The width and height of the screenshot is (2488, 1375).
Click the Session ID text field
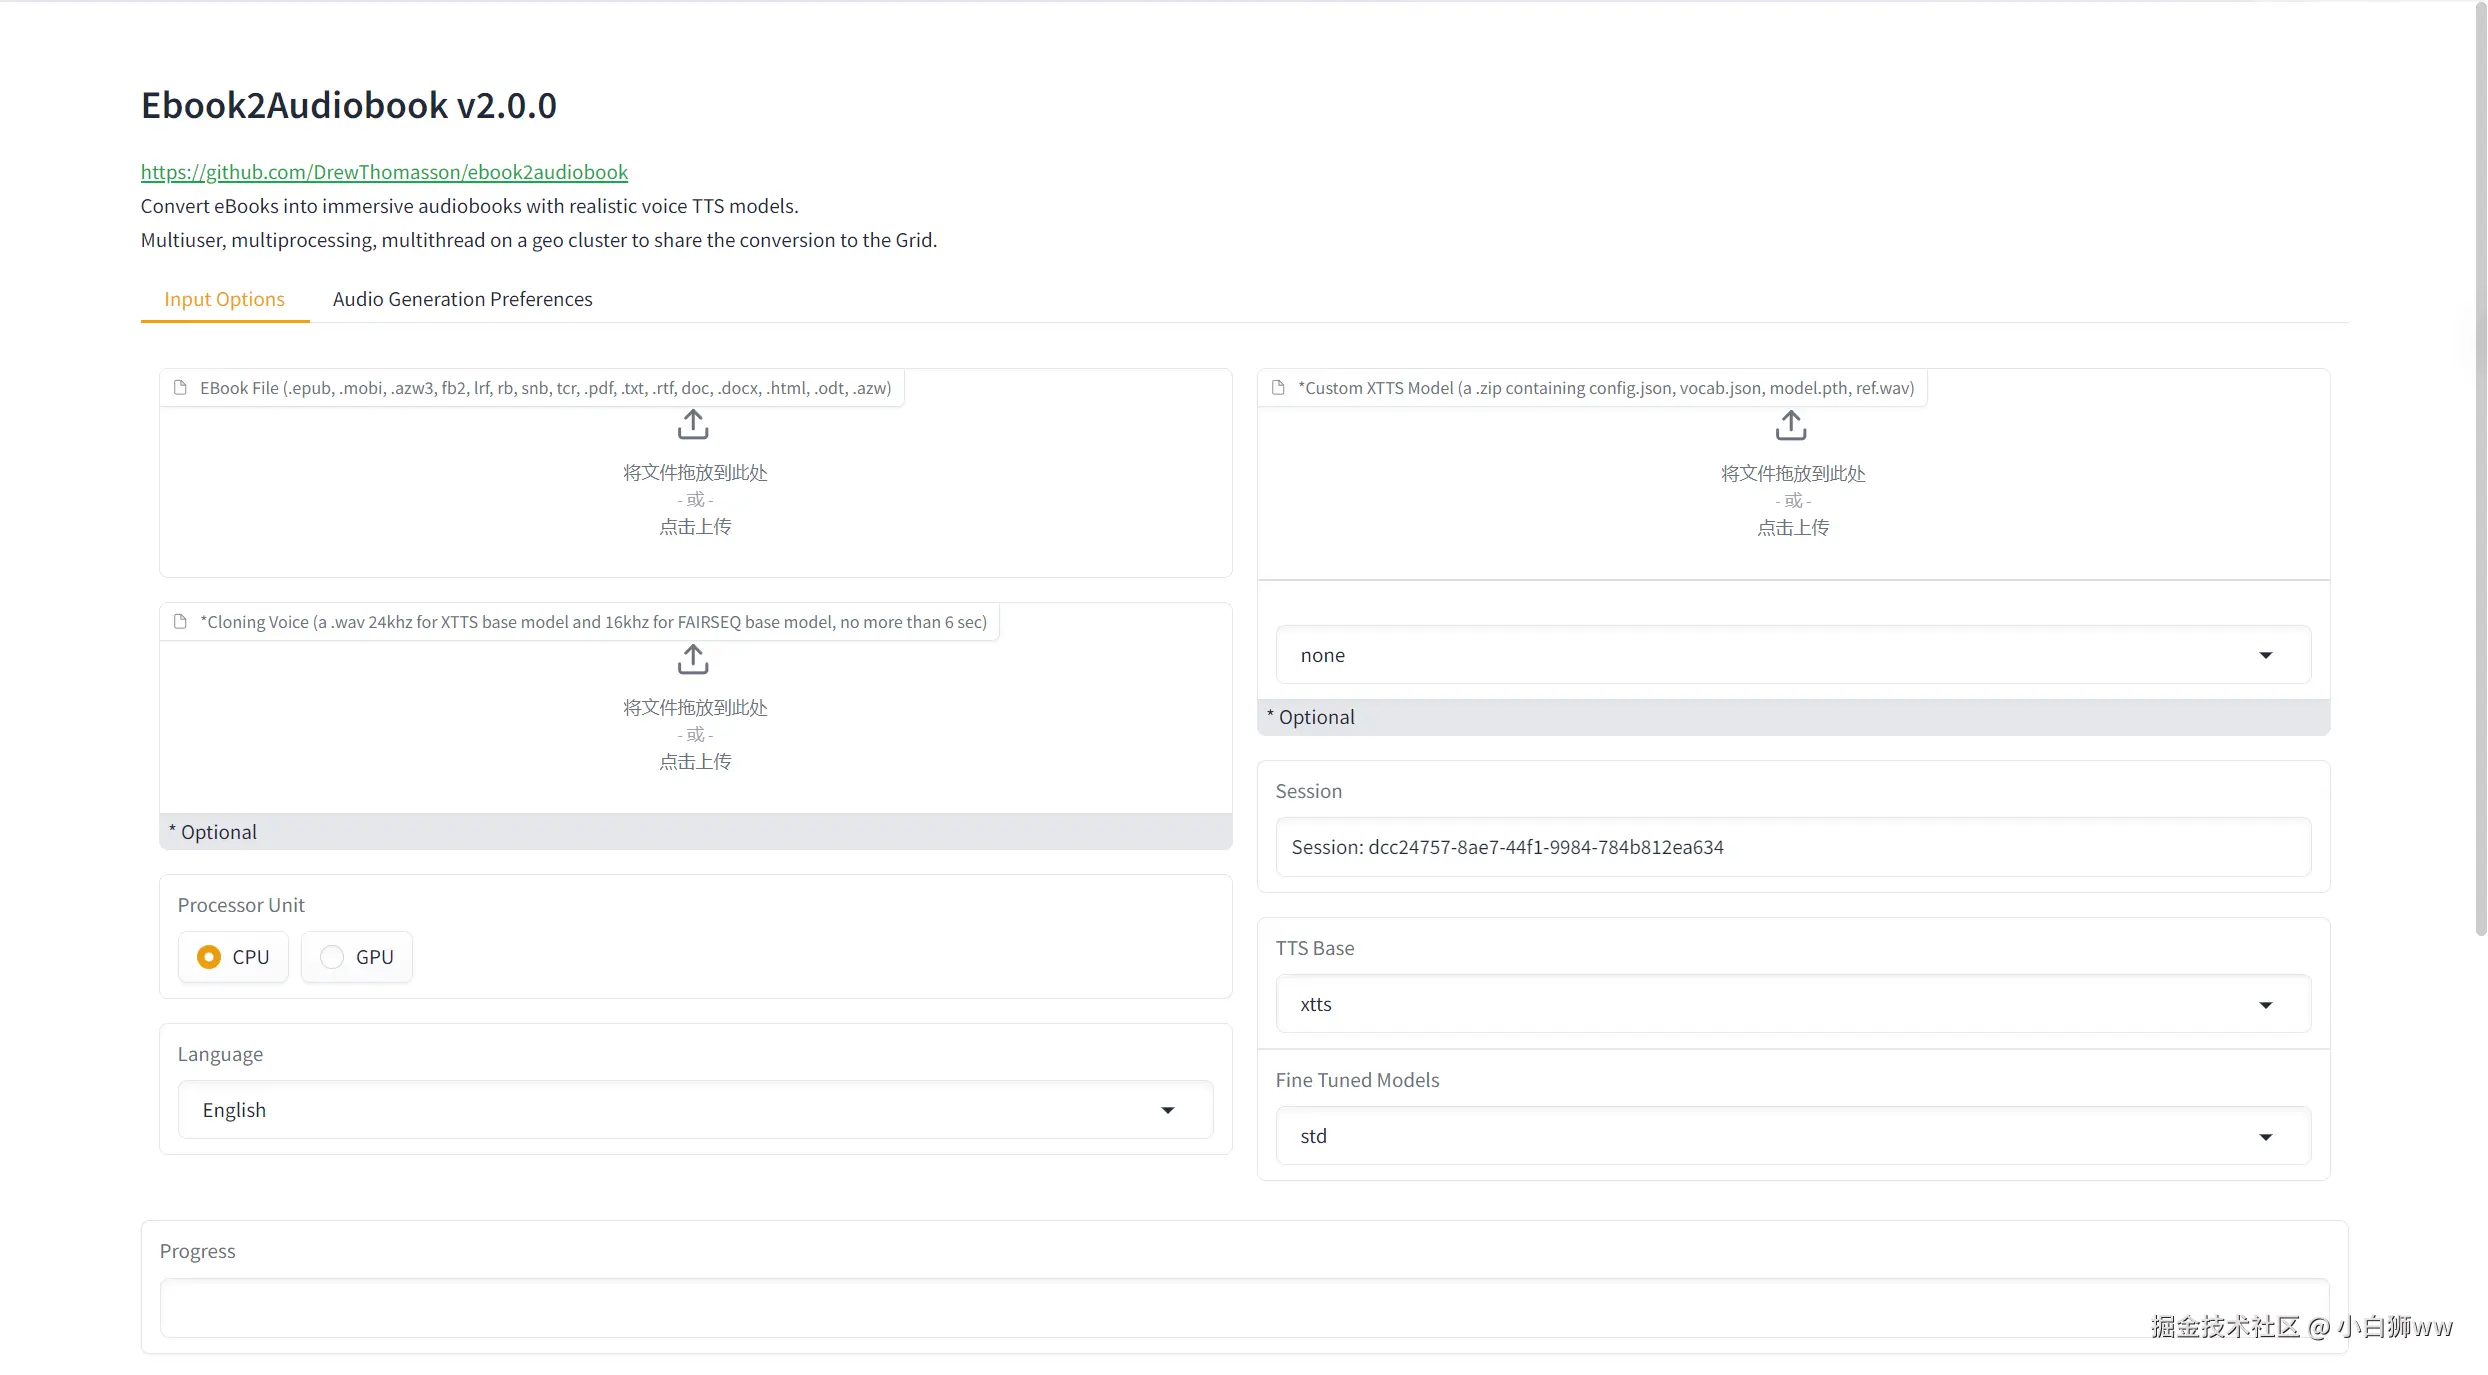click(x=1792, y=847)
